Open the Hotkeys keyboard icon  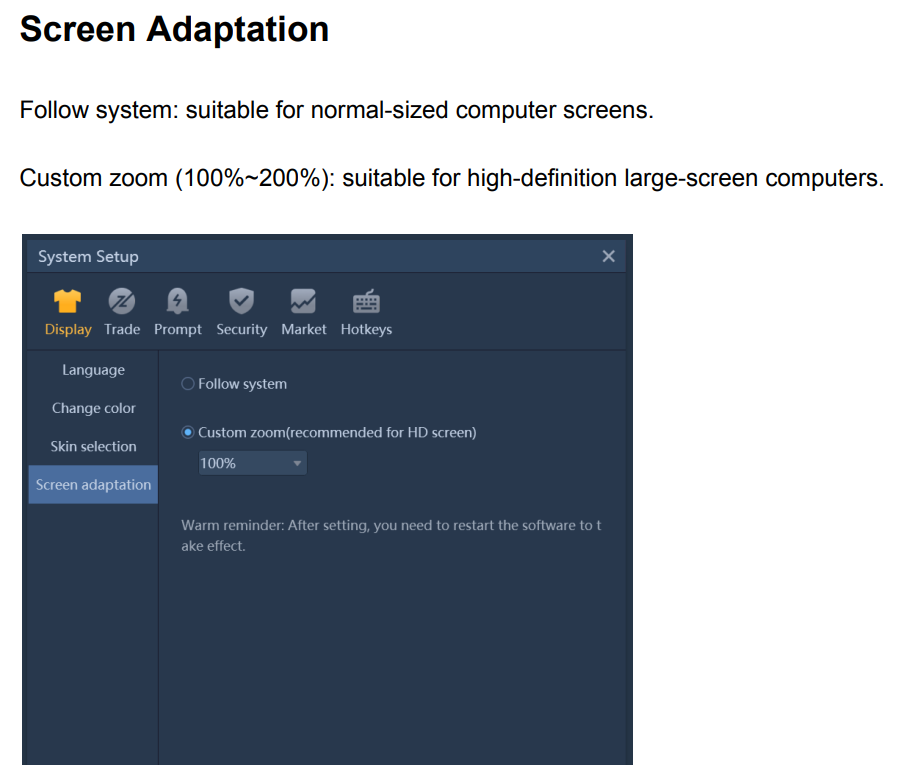366,301
